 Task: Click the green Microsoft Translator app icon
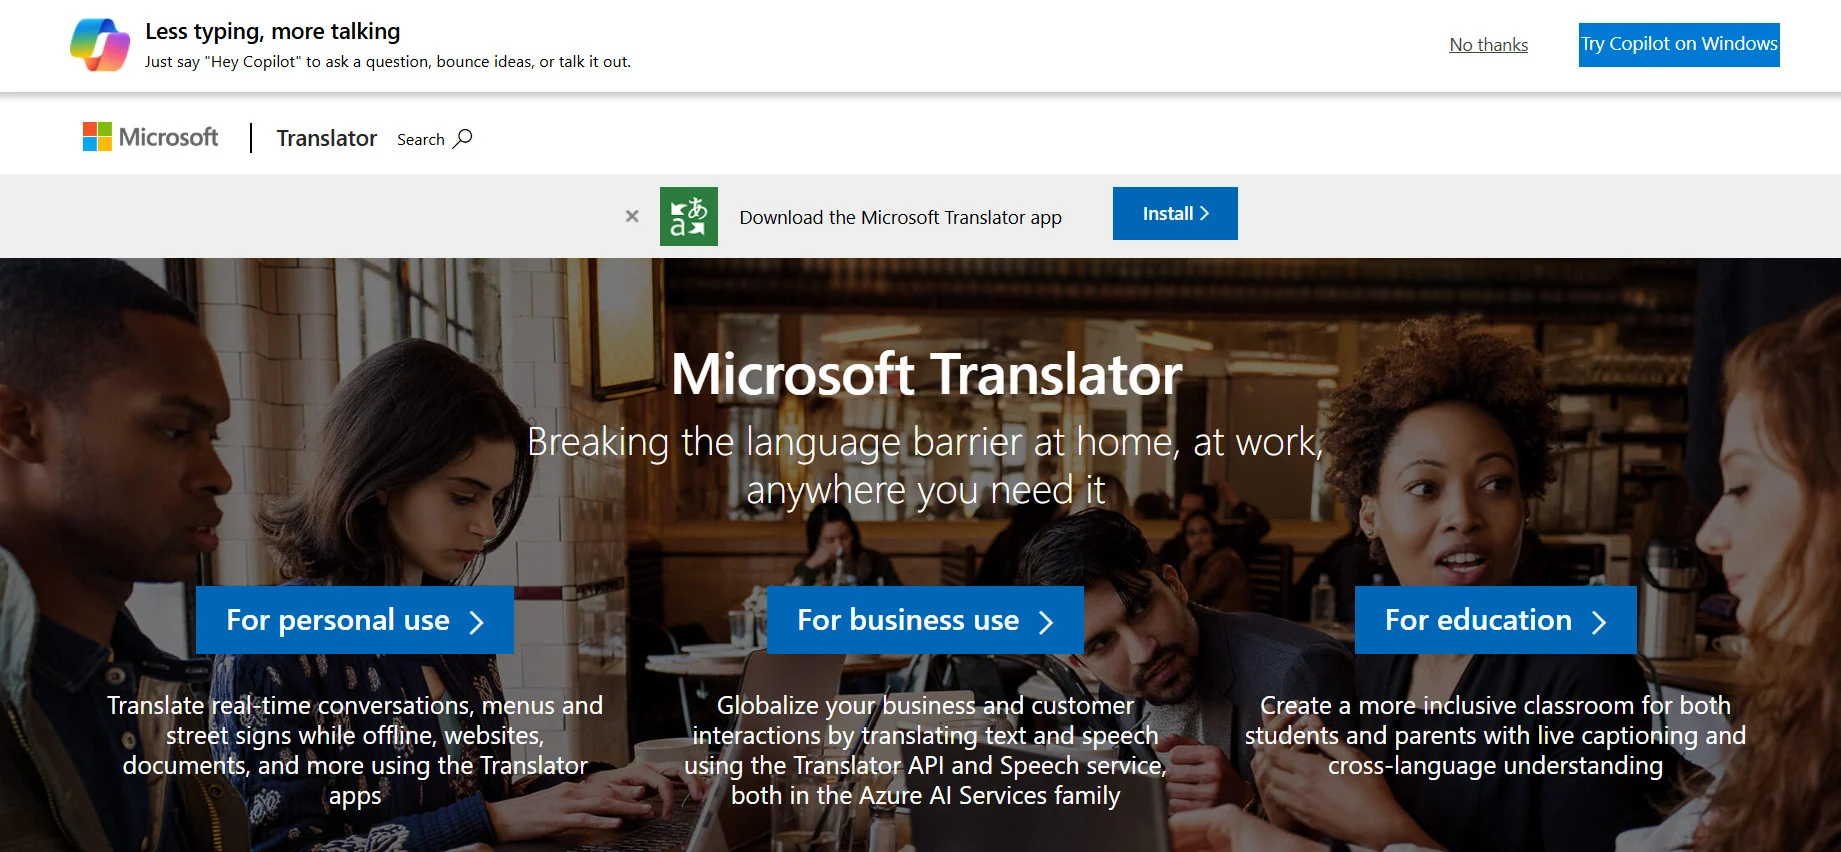[689, 216]
